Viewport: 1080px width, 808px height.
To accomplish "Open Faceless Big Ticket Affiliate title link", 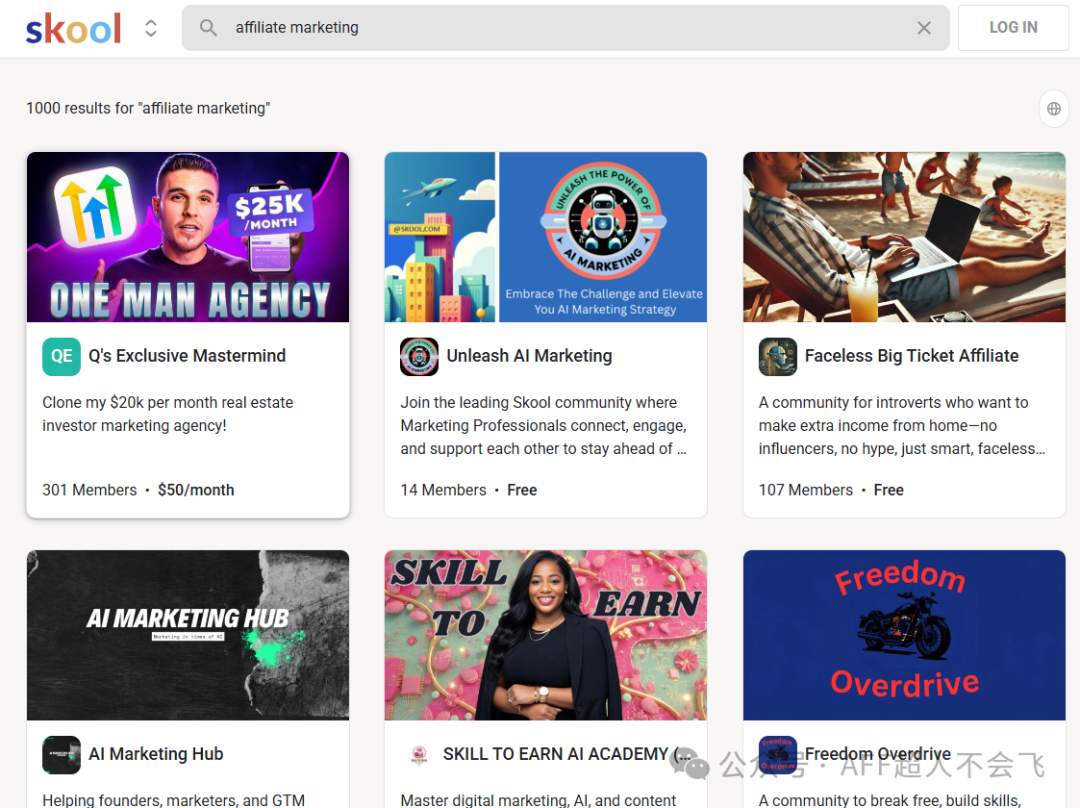I will point(911,356).
